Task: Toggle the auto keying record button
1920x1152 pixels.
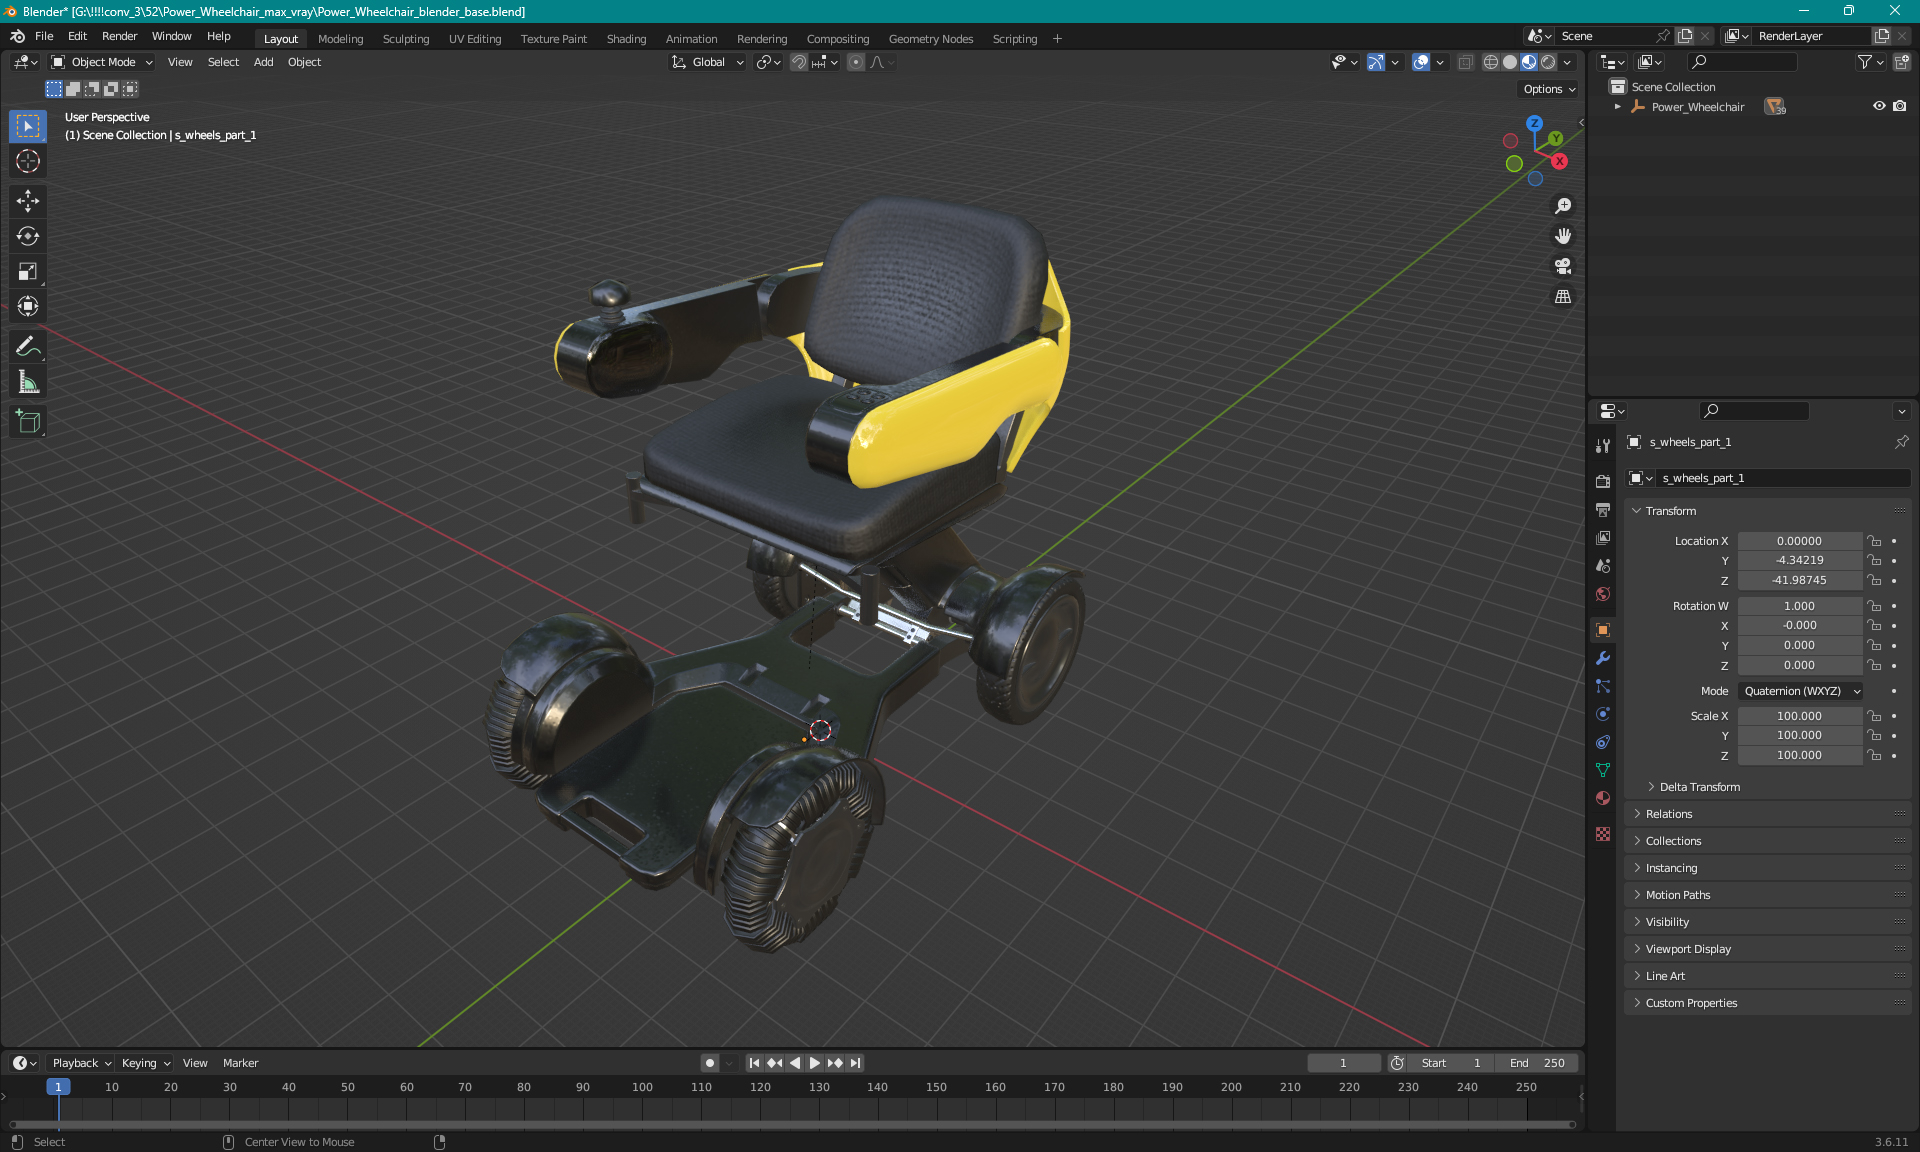Action: coord(709,1063)
